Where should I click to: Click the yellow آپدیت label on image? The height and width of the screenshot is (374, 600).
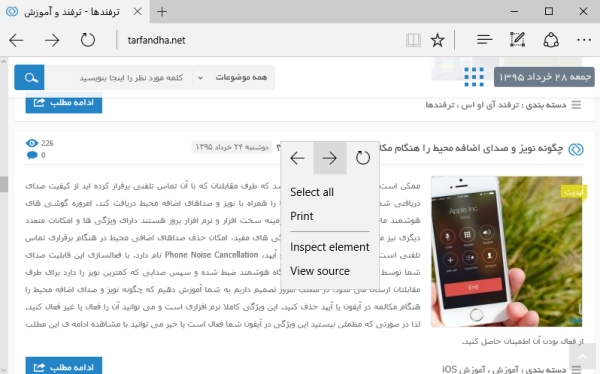[x=574, y=192]
